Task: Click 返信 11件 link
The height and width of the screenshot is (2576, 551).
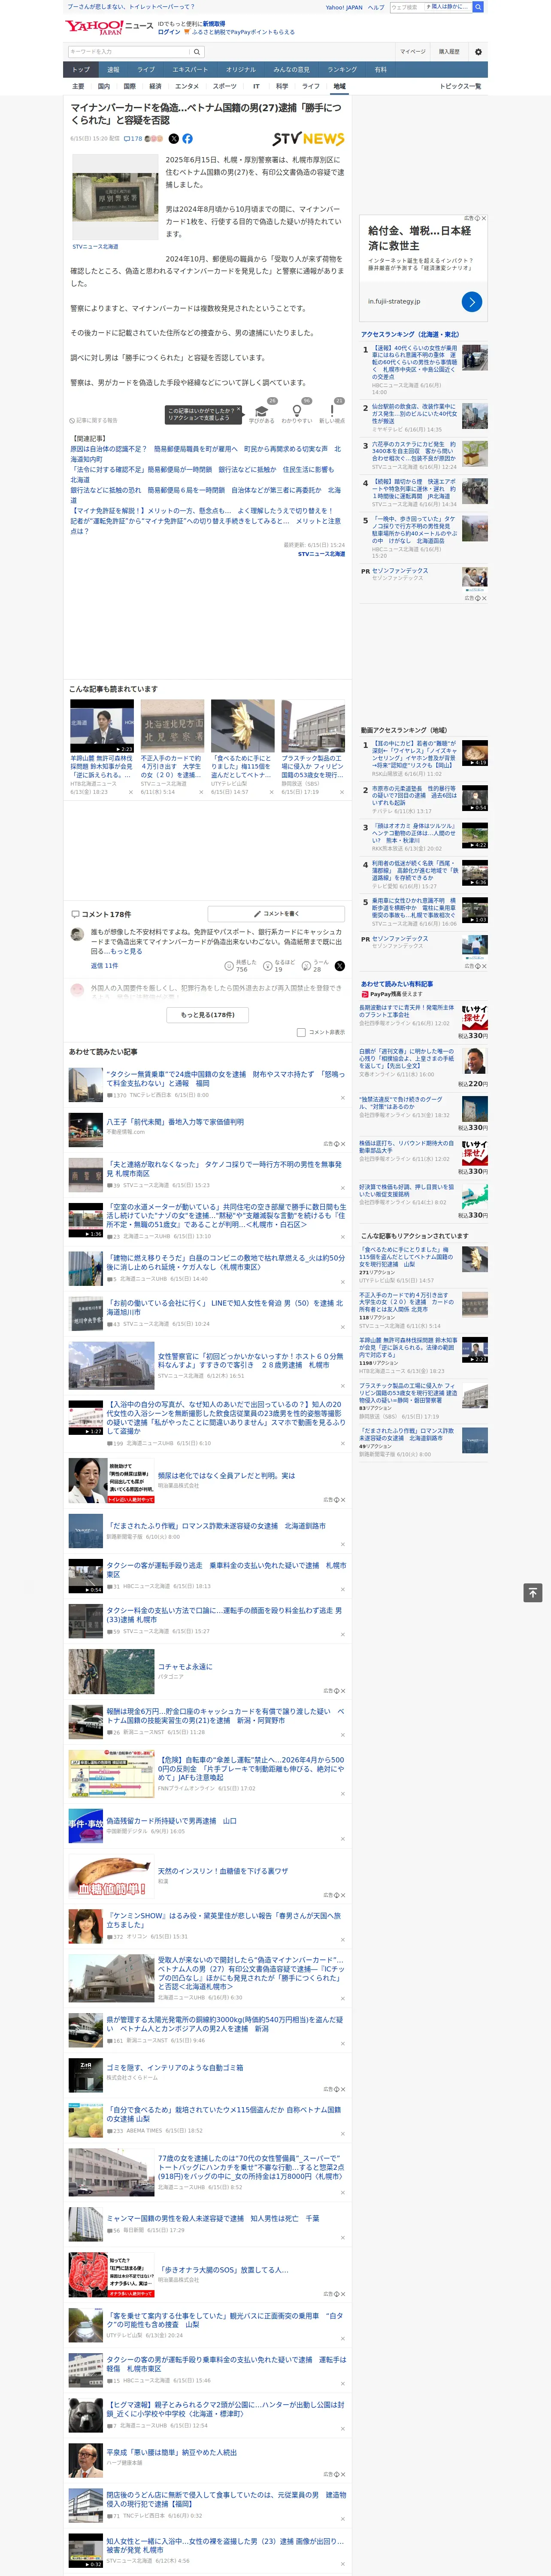Action: tap(104, 966)
